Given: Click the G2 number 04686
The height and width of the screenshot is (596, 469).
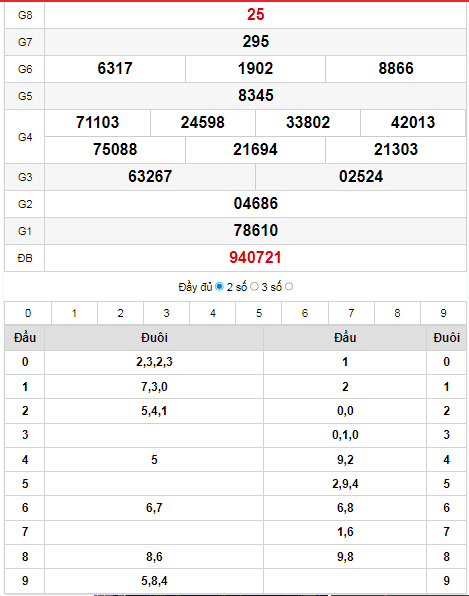Looking at the screenshot, I should [255, 204].
